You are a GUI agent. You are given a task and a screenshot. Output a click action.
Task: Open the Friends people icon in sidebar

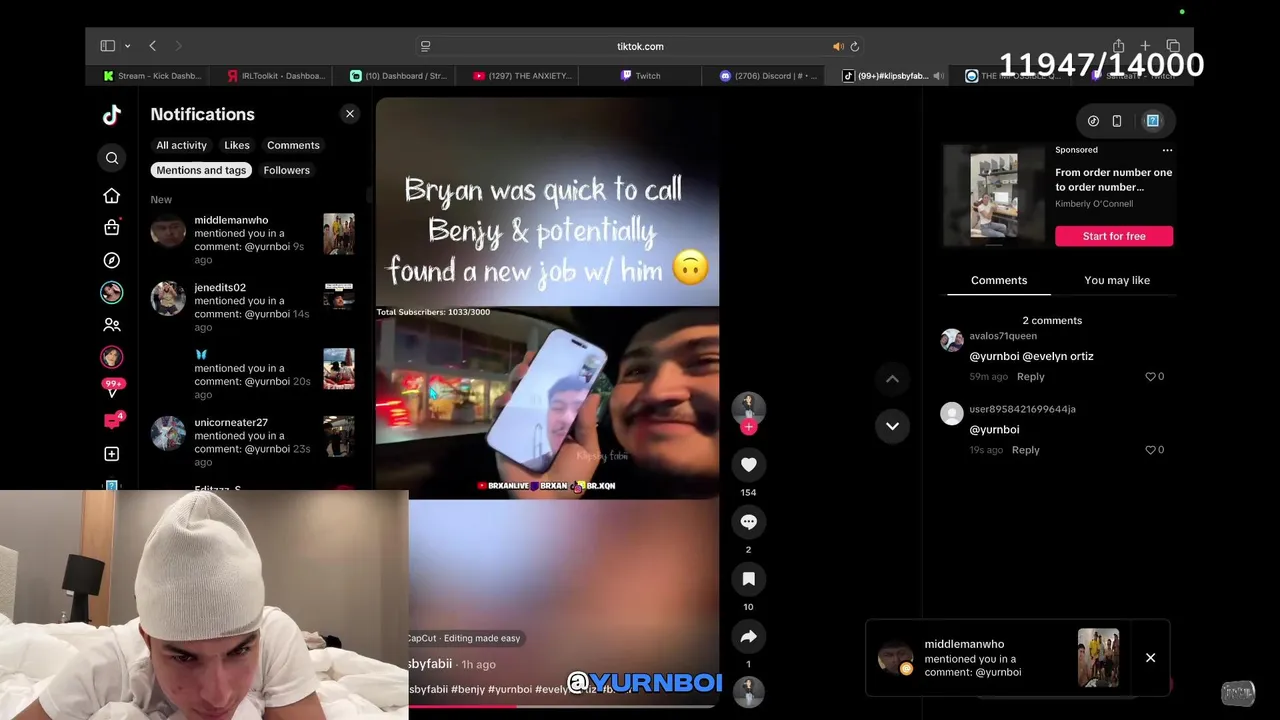click(112, 325)
